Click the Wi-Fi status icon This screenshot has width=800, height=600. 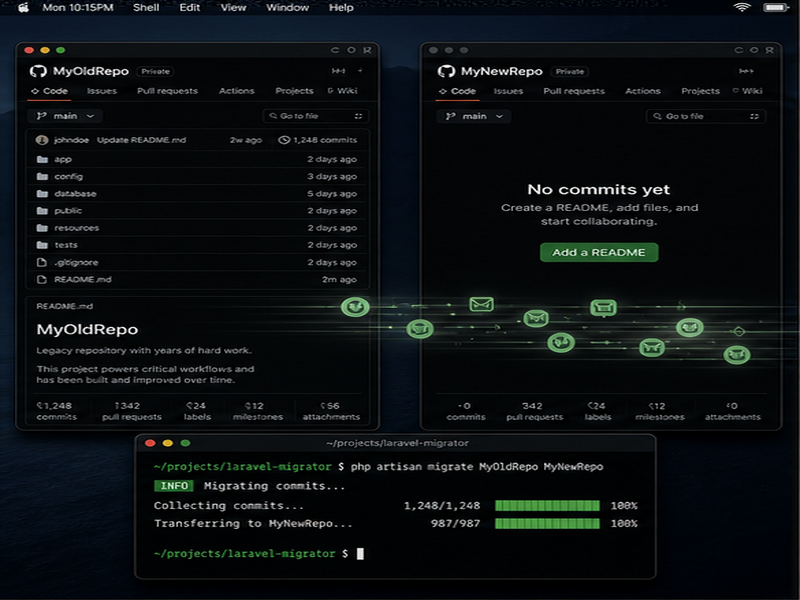[742, 7]
